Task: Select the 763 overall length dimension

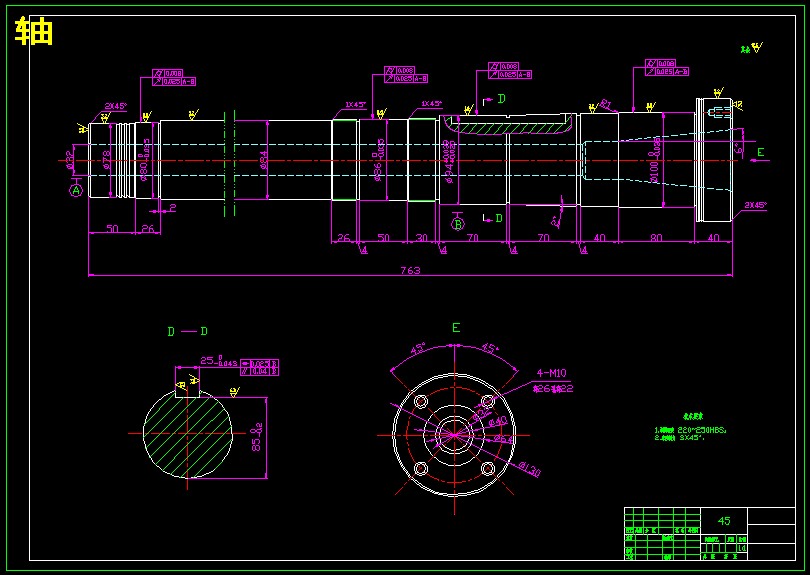Action: (411, 270)
